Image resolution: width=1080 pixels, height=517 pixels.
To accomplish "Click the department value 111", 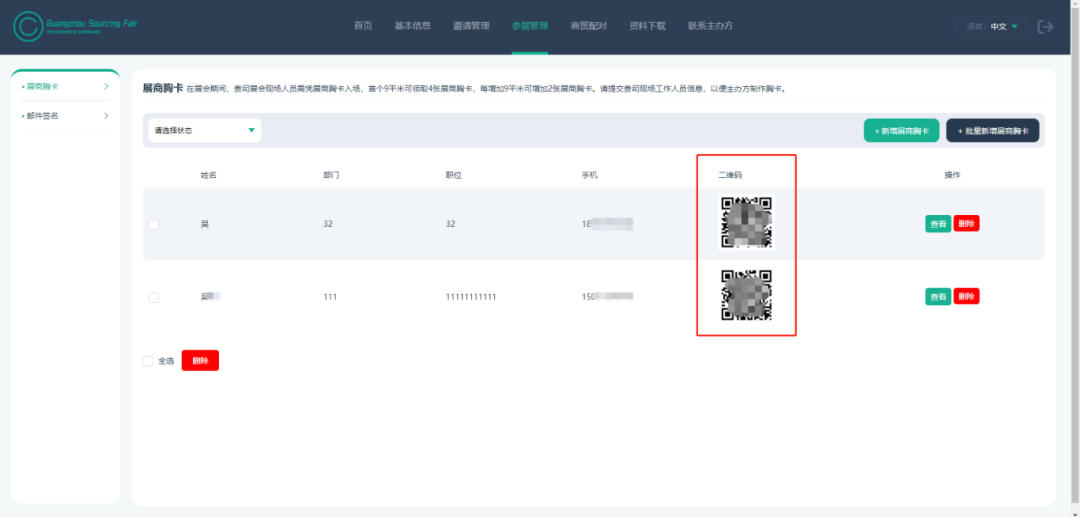I will (331, 297).
